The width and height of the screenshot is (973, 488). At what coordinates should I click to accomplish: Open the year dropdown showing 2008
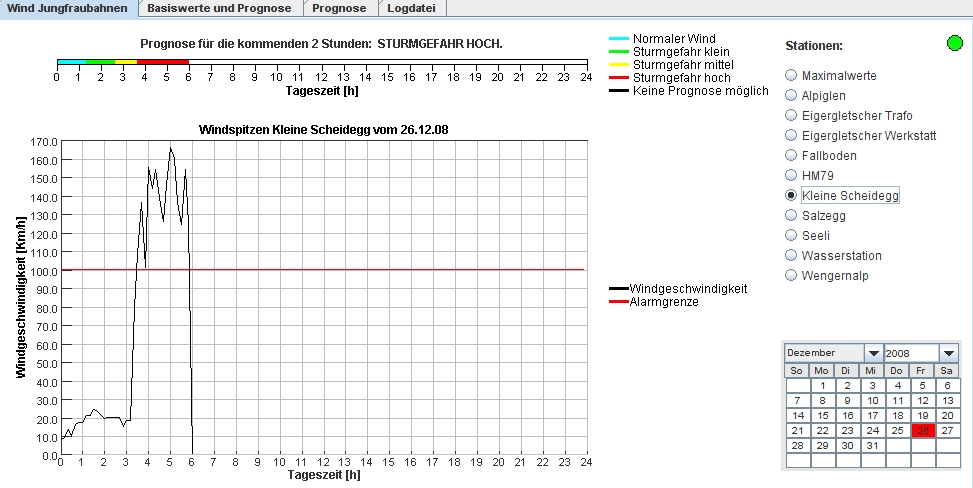pos(948,353)
